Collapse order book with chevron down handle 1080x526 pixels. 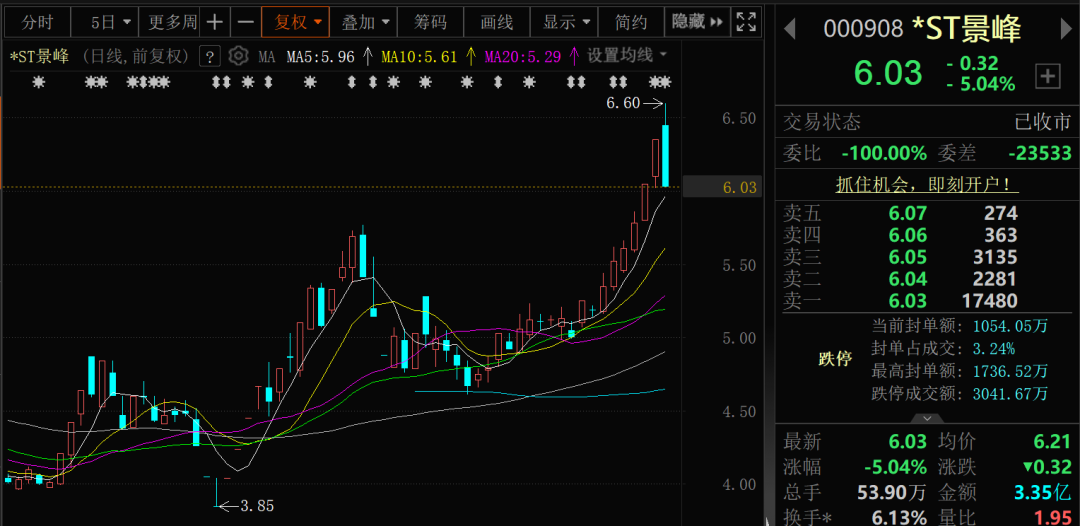point(927,418)
